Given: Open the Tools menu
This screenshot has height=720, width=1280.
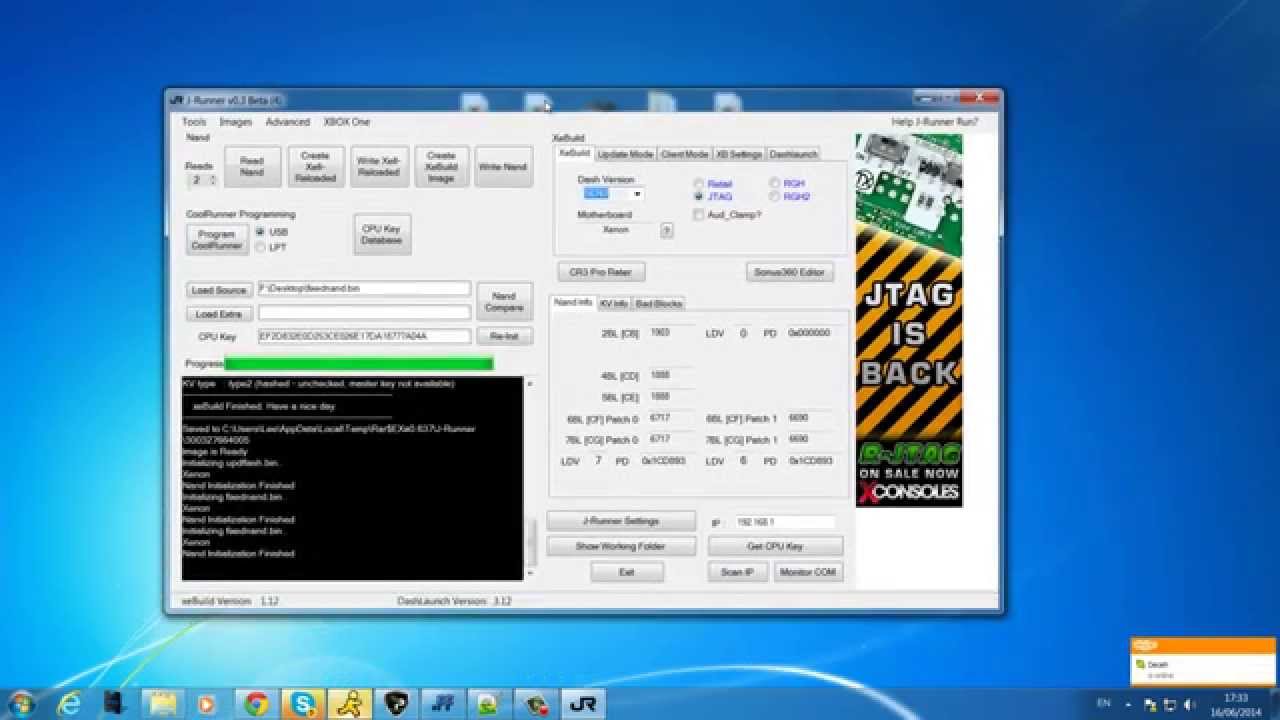Looking at the screenshot, I should pos(194,122).
